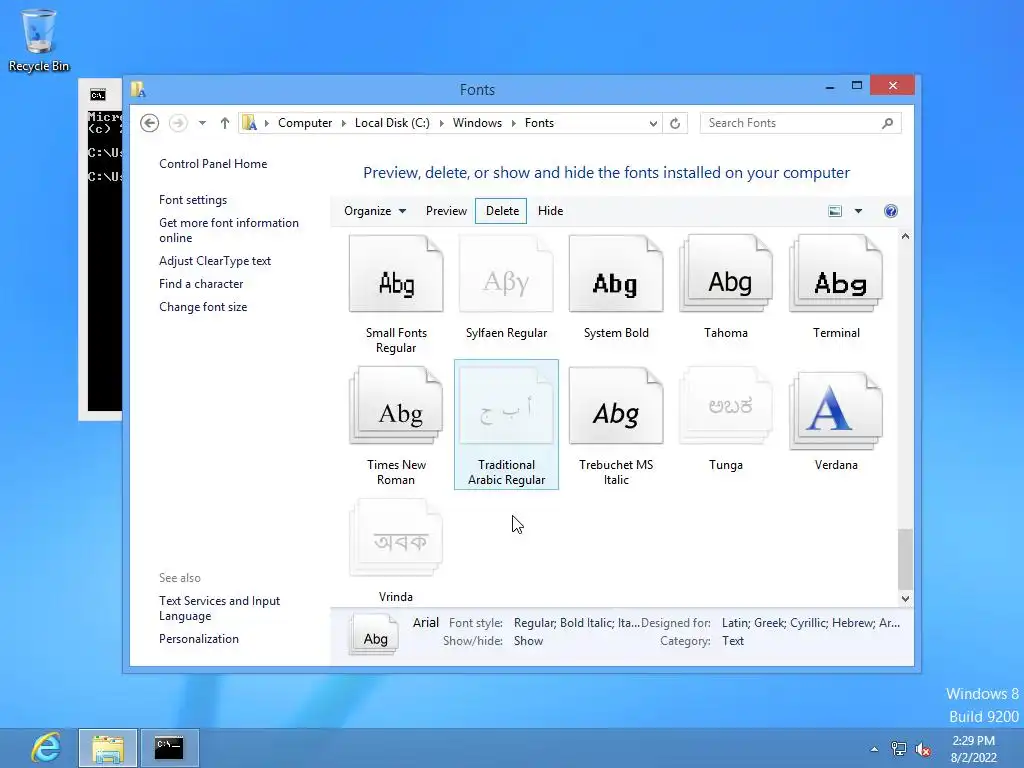1024x768 pixels.
Task: Click Fonts in the address breadcrumb
Action: click(539, 123)
